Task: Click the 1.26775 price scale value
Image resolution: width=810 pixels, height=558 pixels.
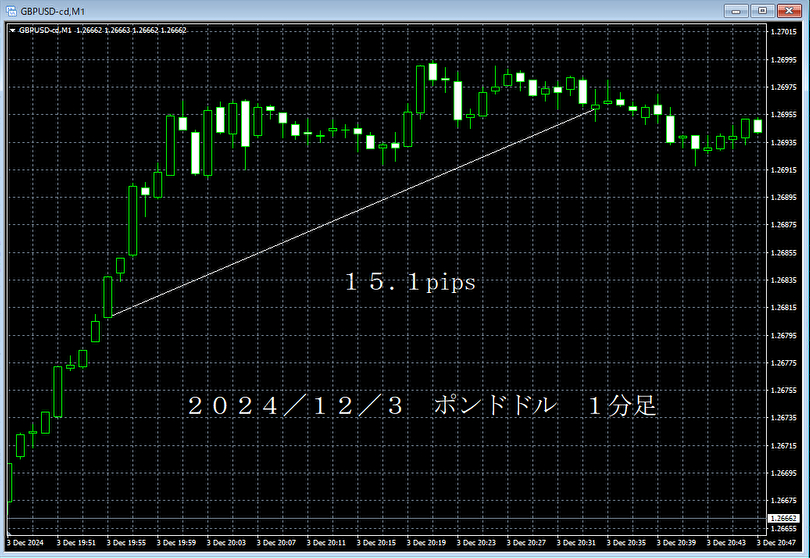Action: click(783, 363)
